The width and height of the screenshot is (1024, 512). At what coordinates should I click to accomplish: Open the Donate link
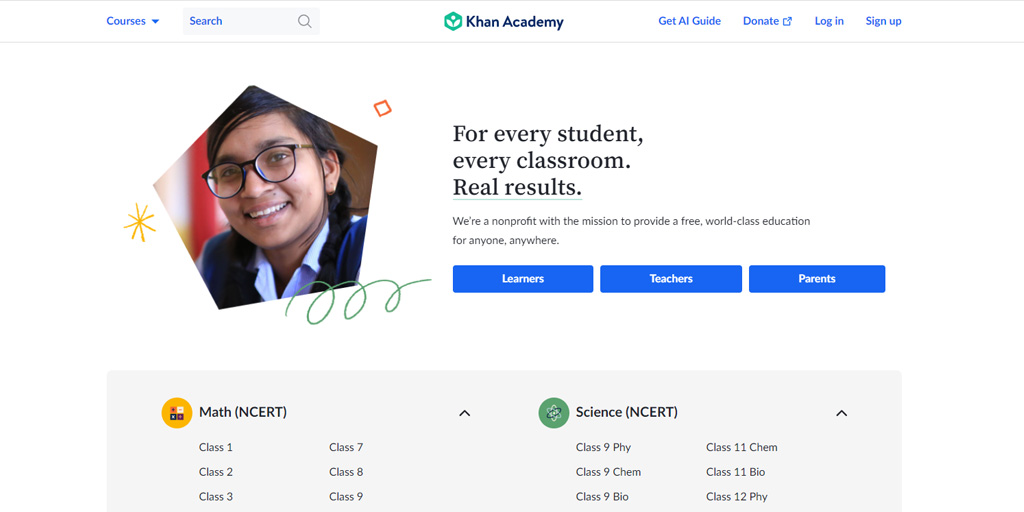click(767, 21)
